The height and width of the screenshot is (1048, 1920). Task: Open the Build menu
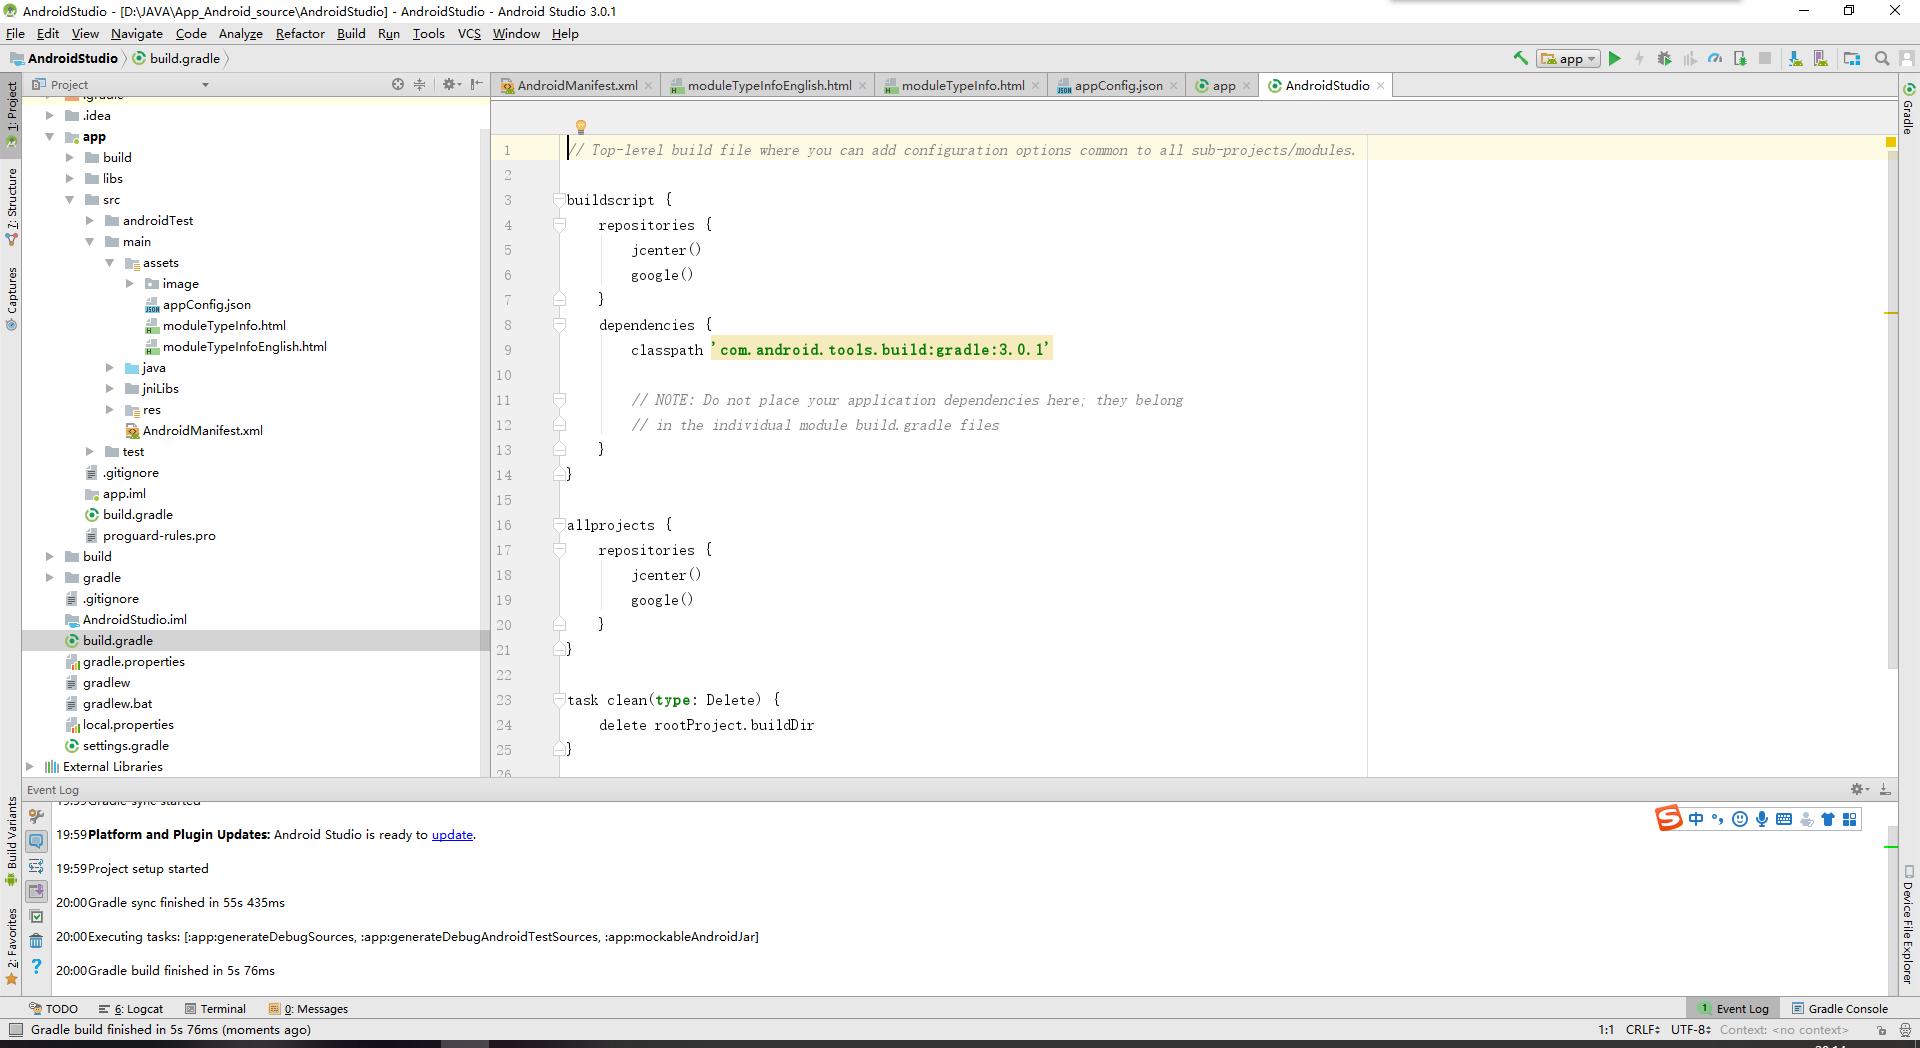coord(351,33)
